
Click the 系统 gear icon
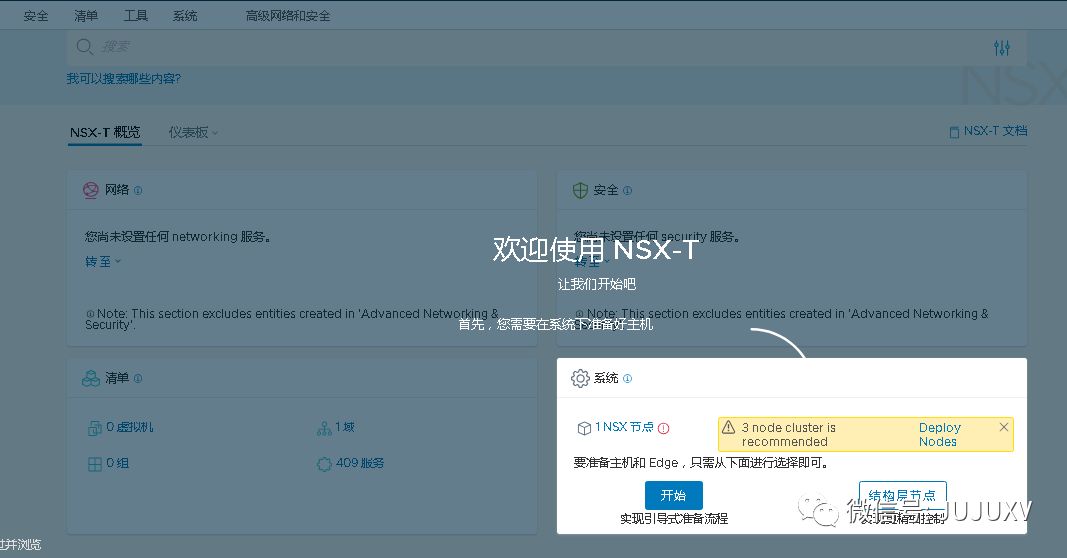[x=580, y=378]
